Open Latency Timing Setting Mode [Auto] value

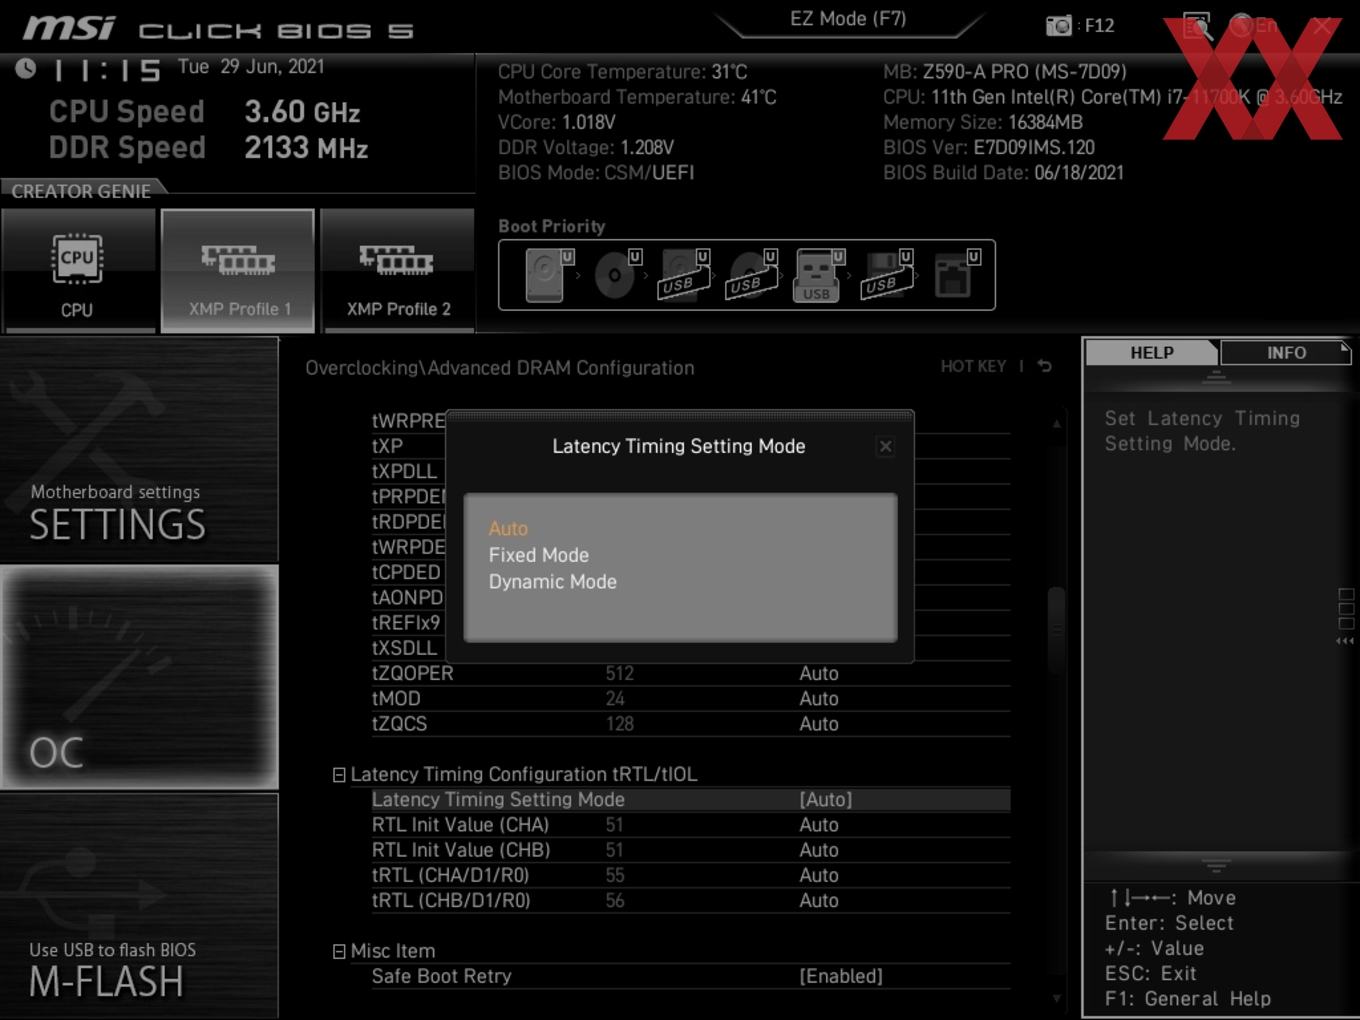[826, 799]
